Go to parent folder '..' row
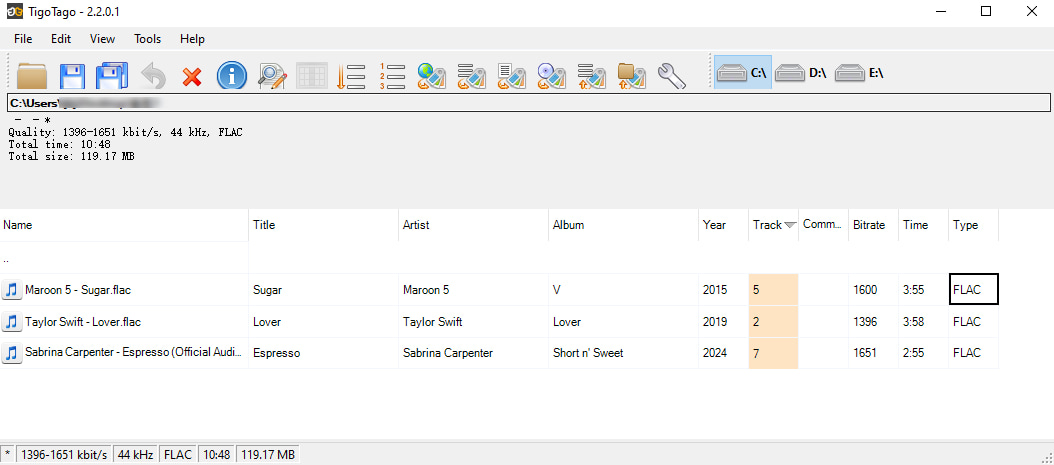The width and height of the screenshot is (1054, 465). [x=124, y=258]
